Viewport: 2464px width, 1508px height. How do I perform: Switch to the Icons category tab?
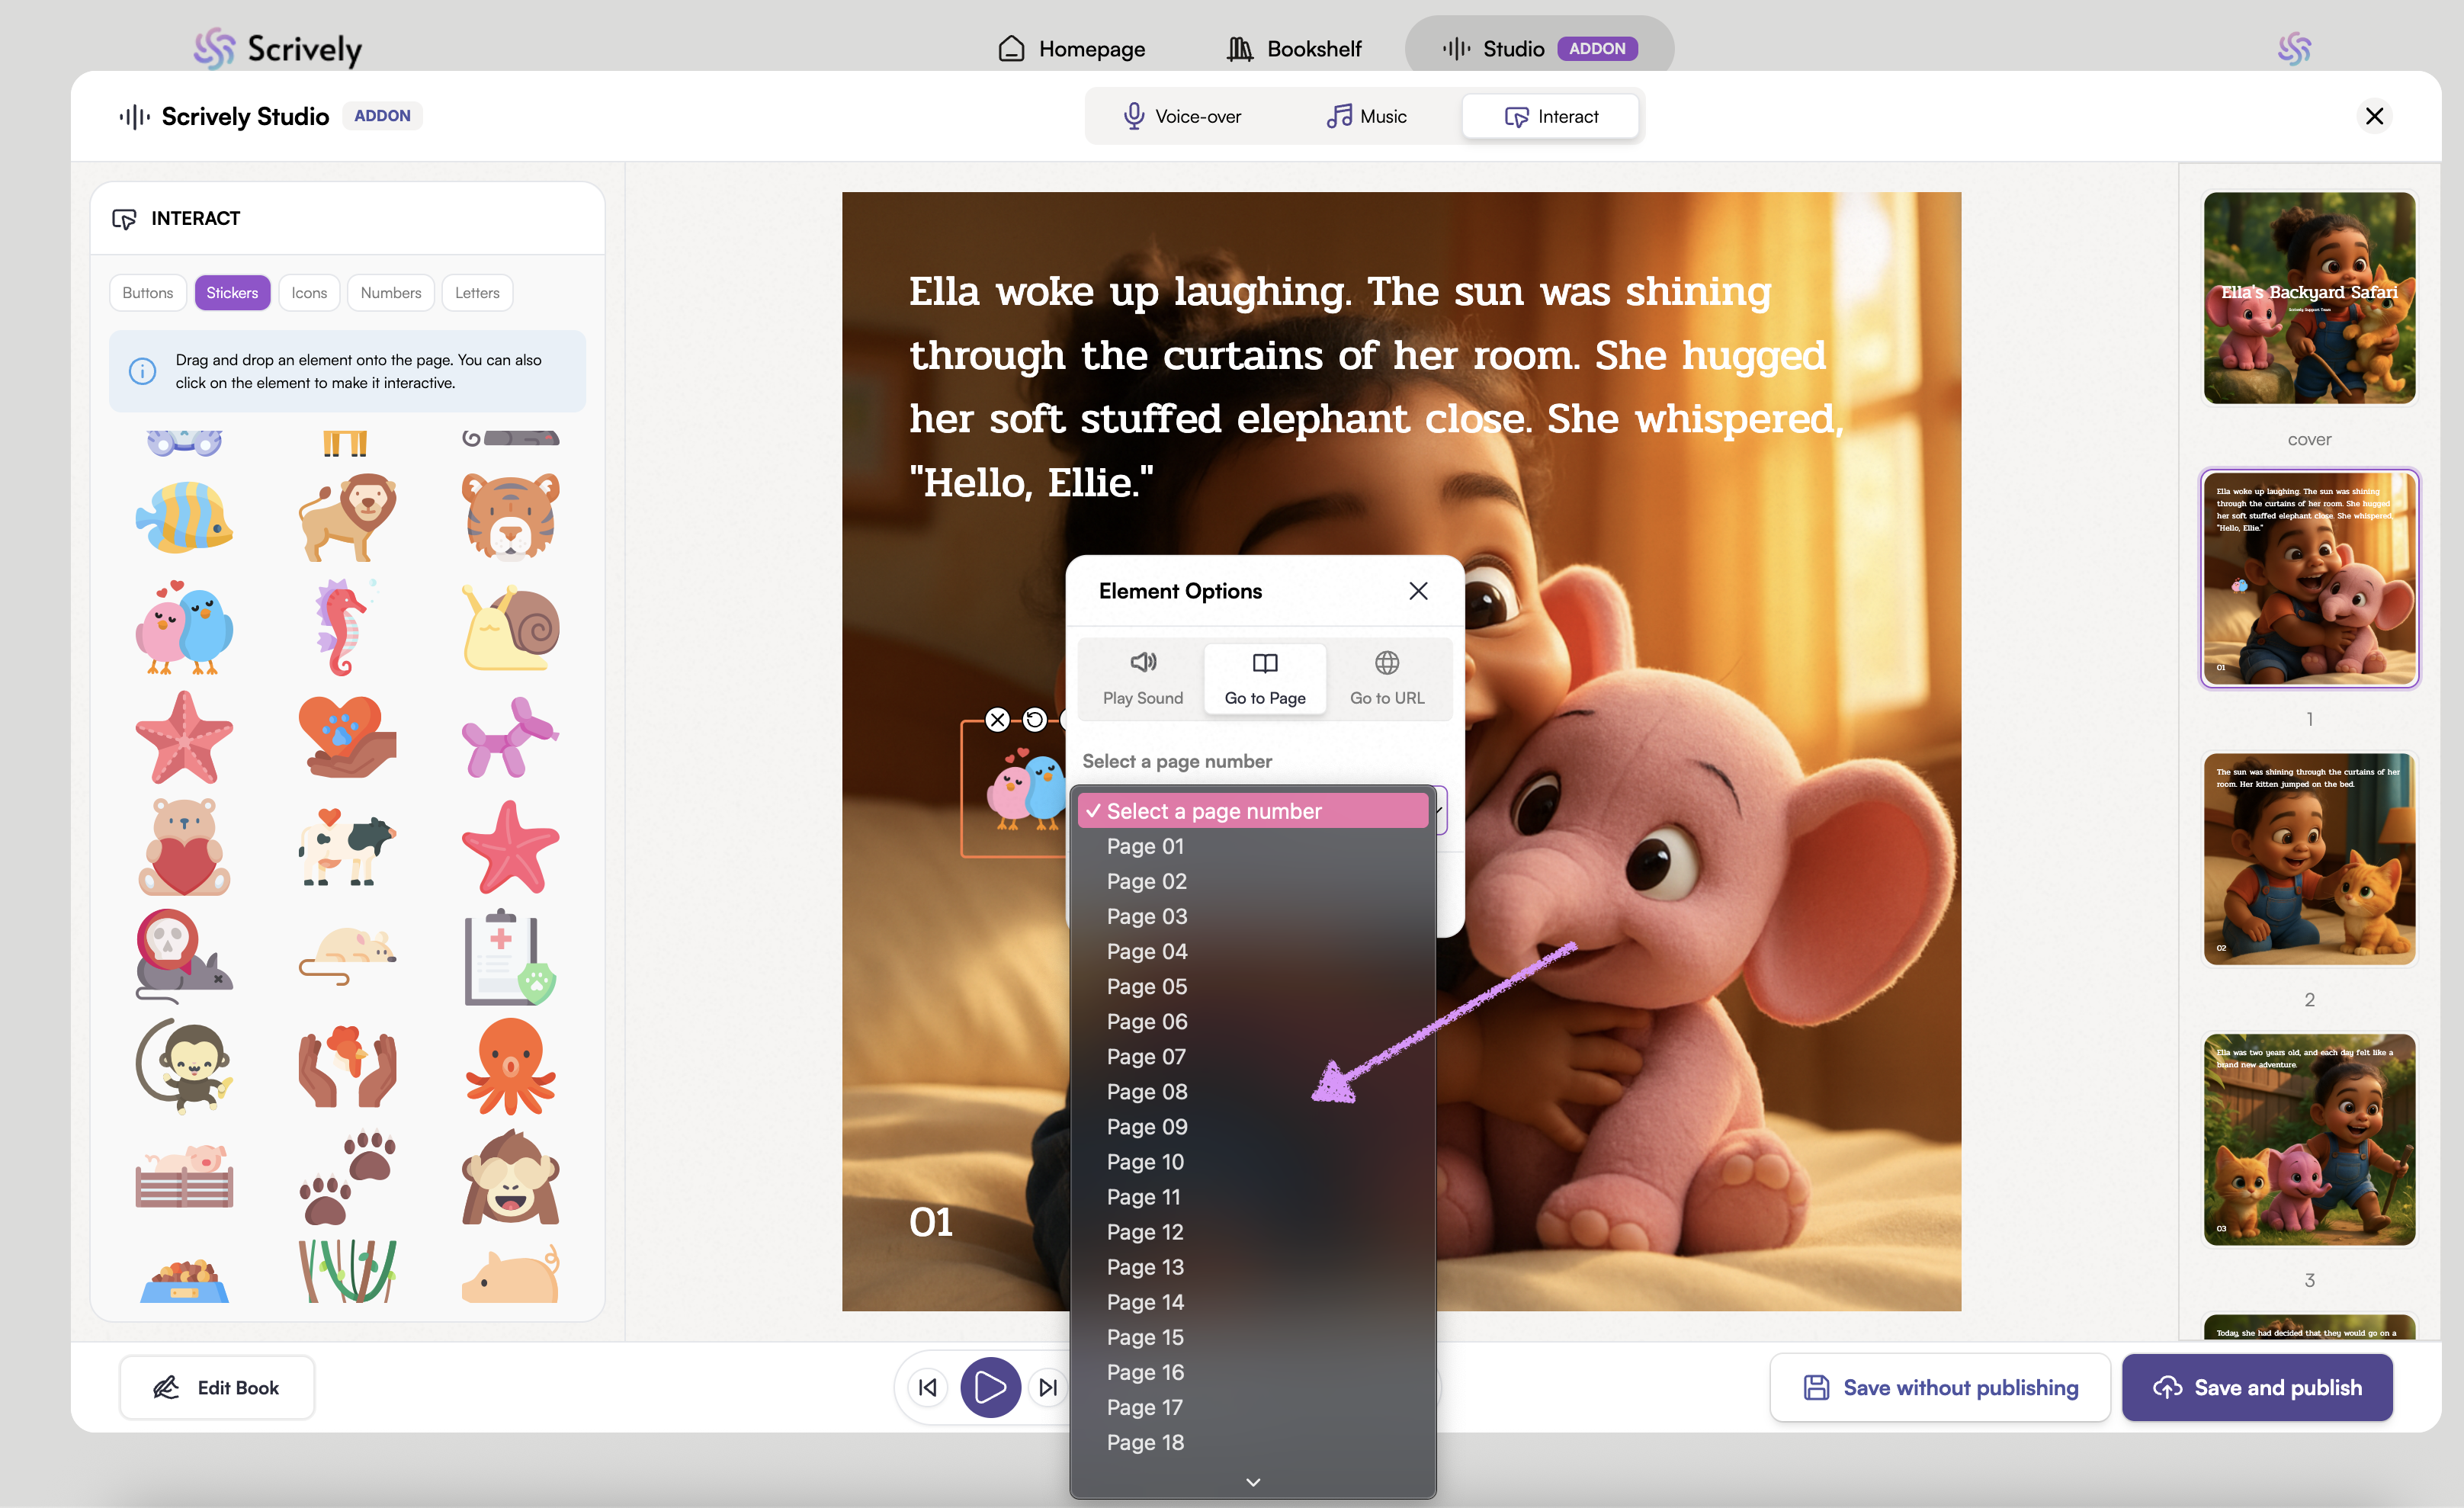pos(309,293)
